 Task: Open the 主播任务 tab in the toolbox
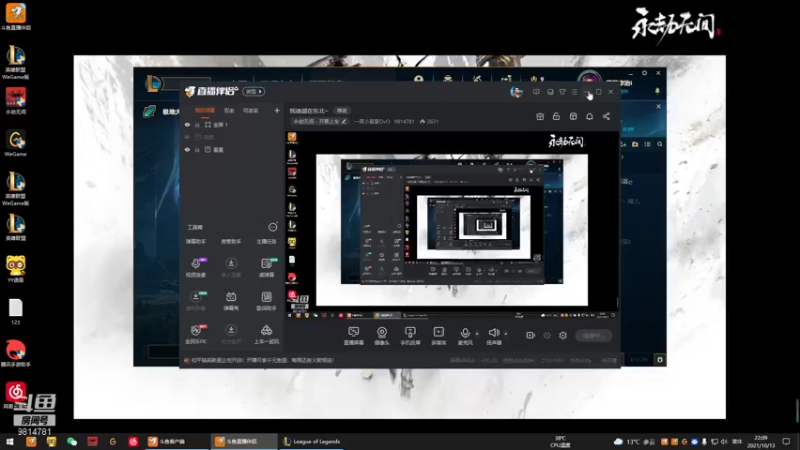tap(266, 241)
